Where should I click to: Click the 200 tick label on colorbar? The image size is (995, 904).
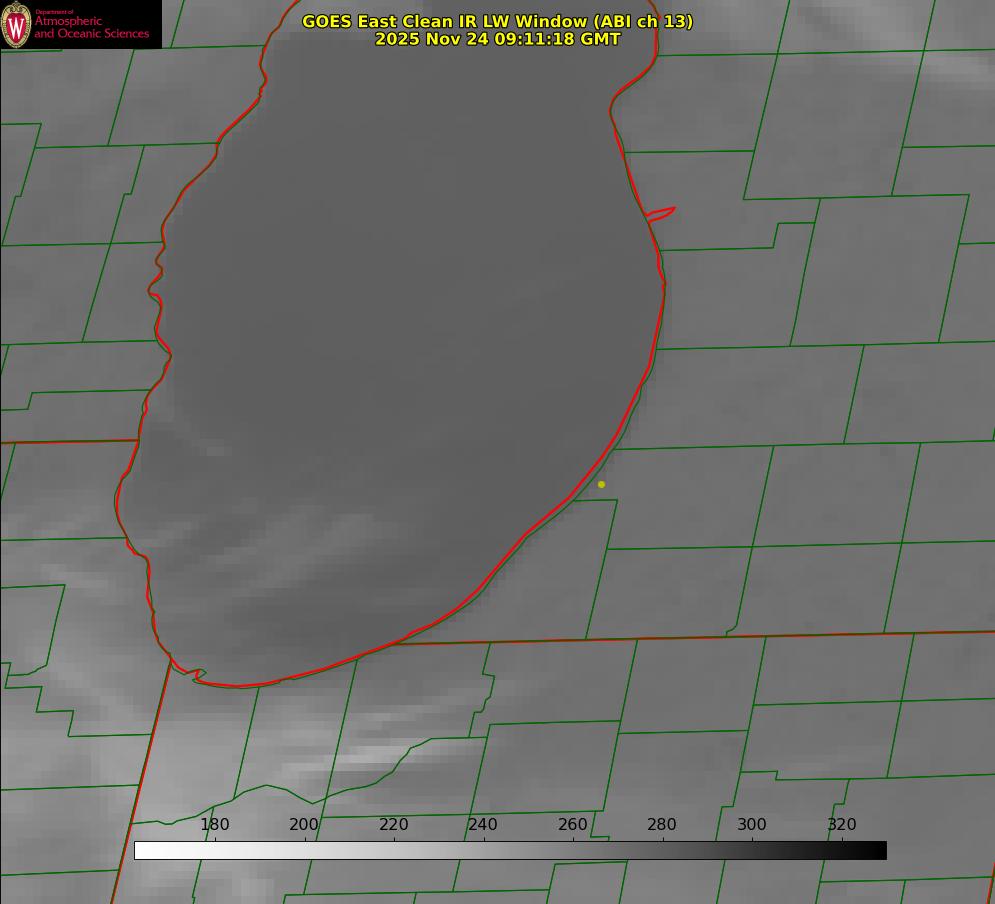click(x=304, y=825)
